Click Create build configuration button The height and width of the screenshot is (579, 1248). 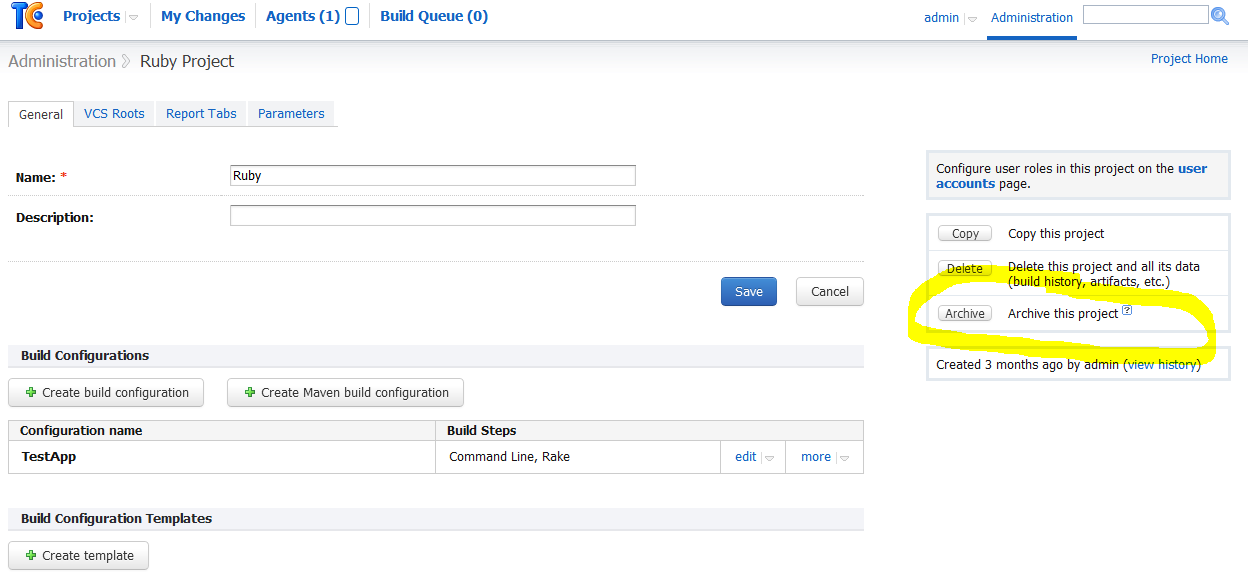pos(106,393)
